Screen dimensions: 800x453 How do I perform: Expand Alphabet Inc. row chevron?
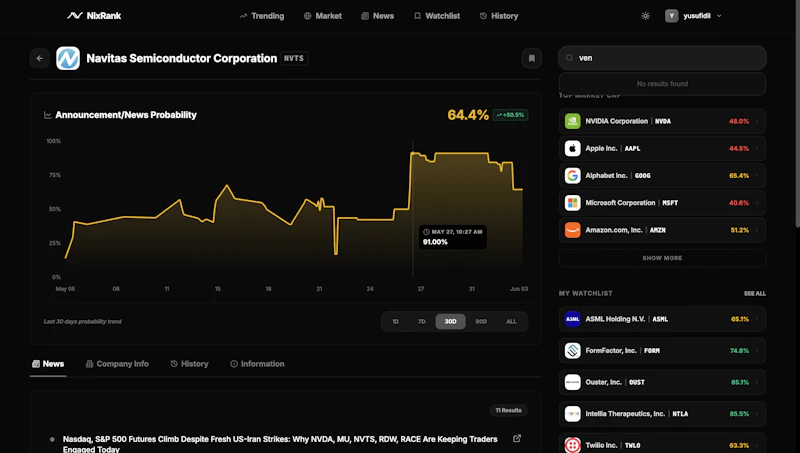tap(757, 175)
